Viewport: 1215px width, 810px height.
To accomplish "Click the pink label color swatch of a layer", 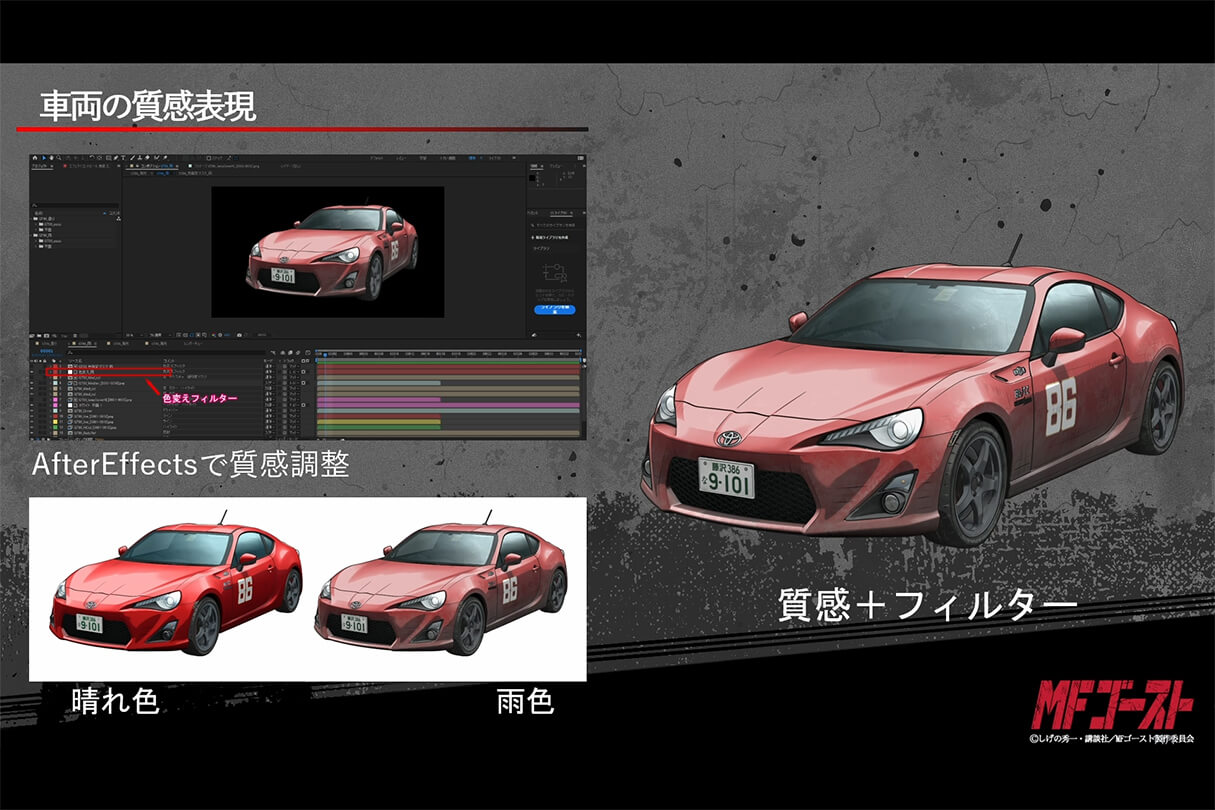I will point(56,399).
